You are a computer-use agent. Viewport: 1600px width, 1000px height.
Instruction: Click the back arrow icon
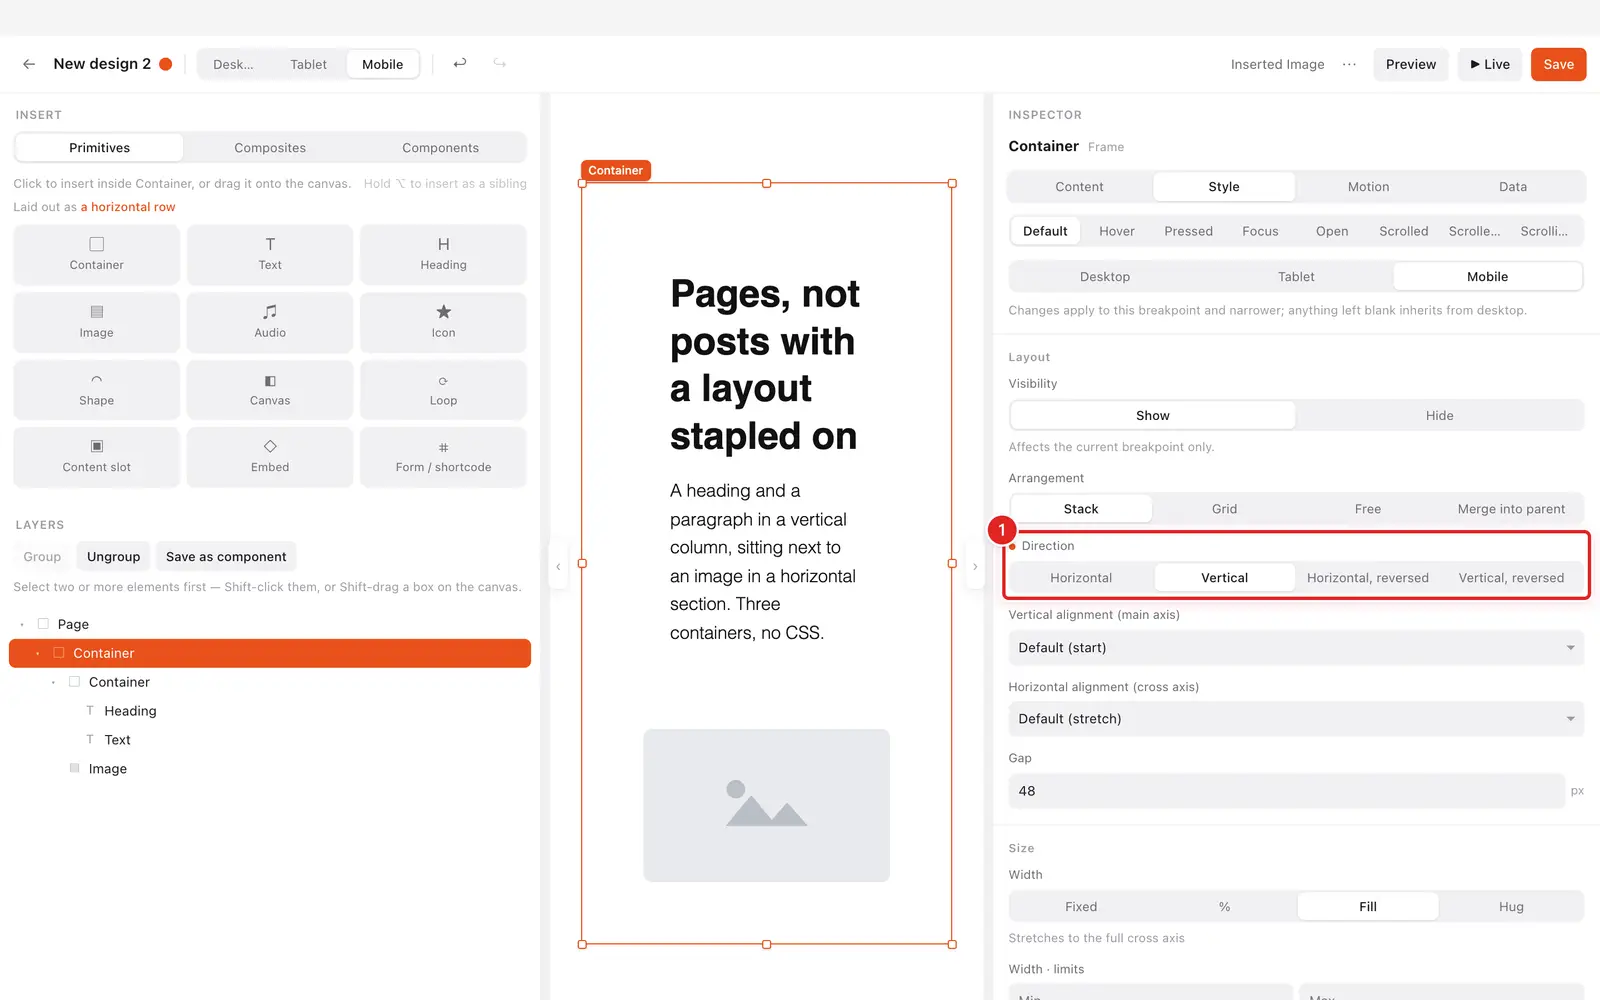29,64
